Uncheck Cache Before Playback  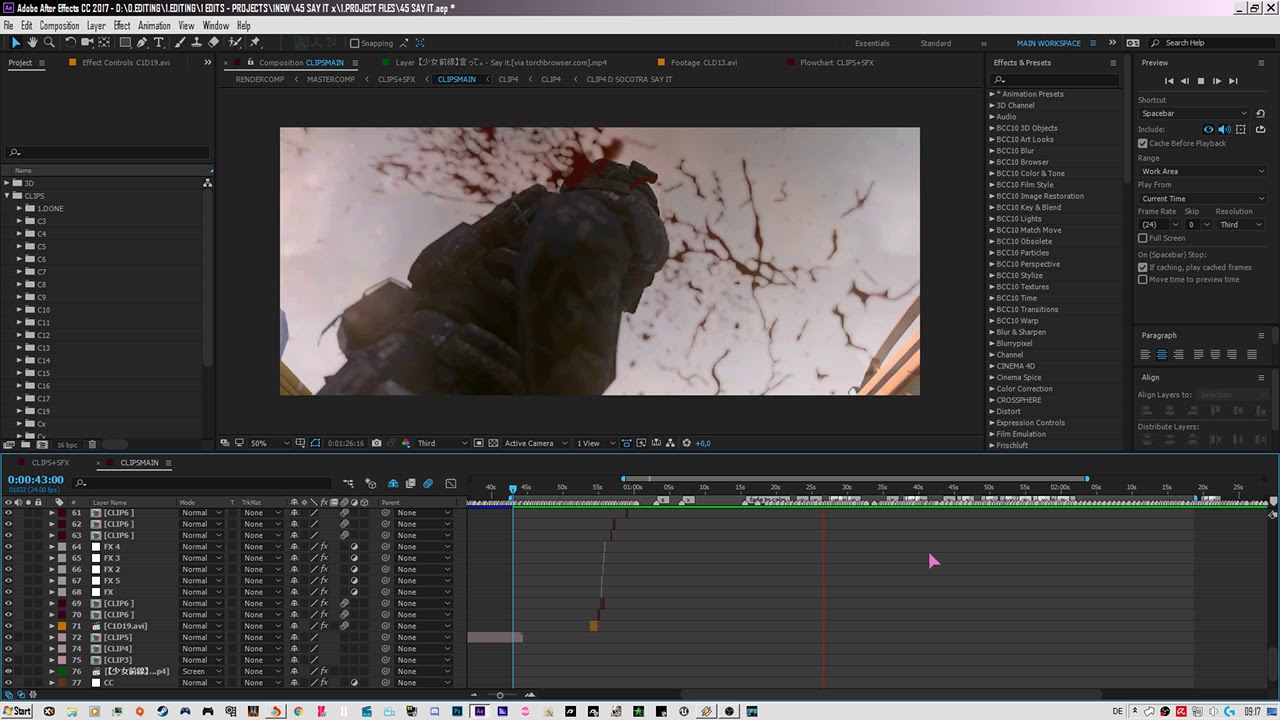click(x=1143, y=143)
